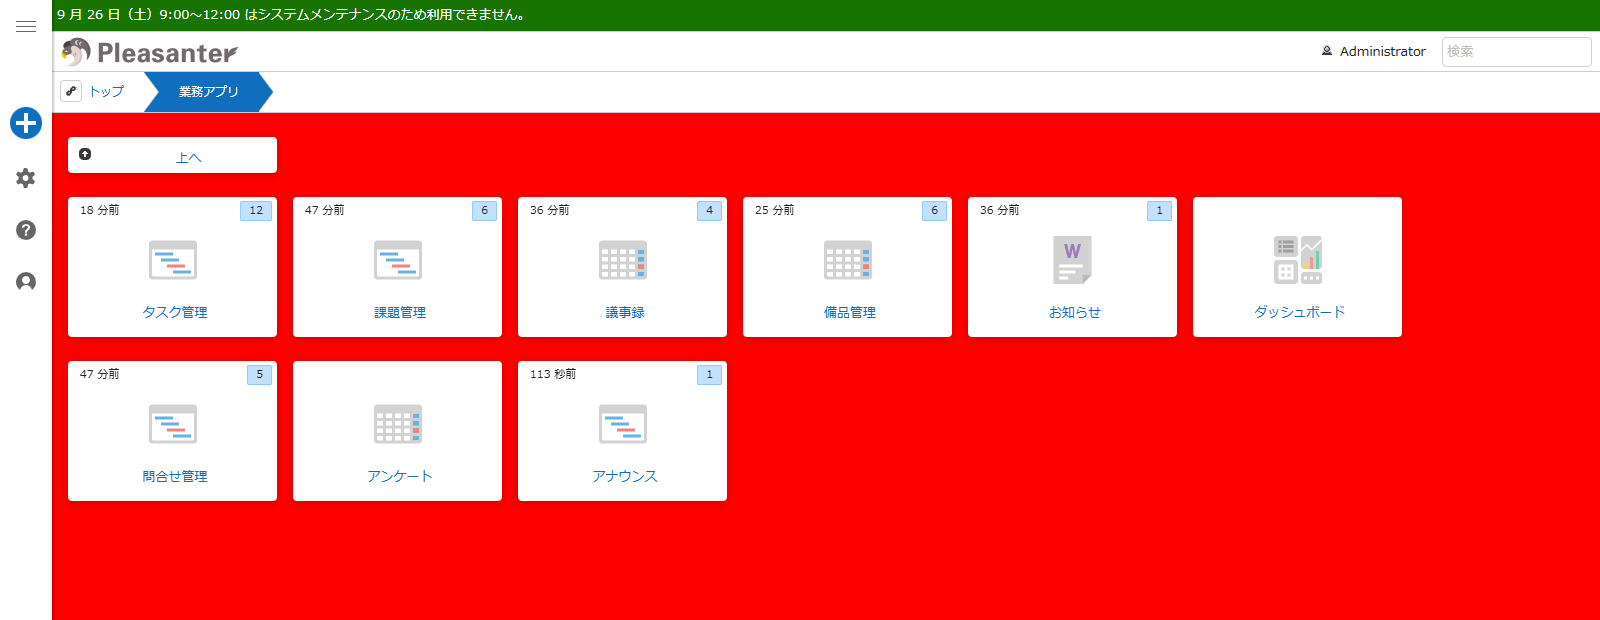Click the 47 分前 timestamp on 課題管理
The width and height of the screenshot is (1600, 620).
point(324,210)
